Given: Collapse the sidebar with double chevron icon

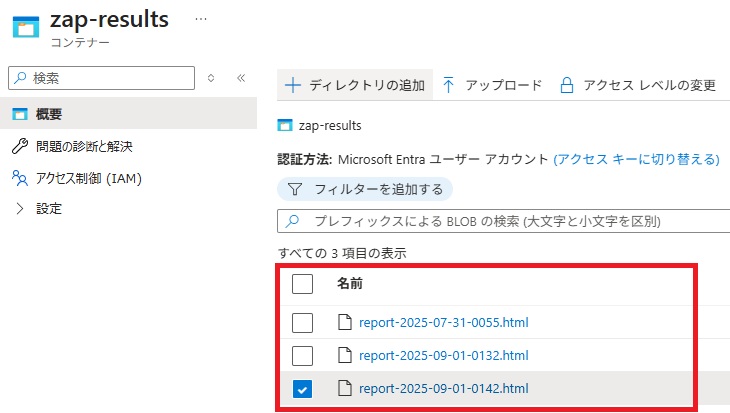Looking at the screenshot, I should [x=240, y=78].
